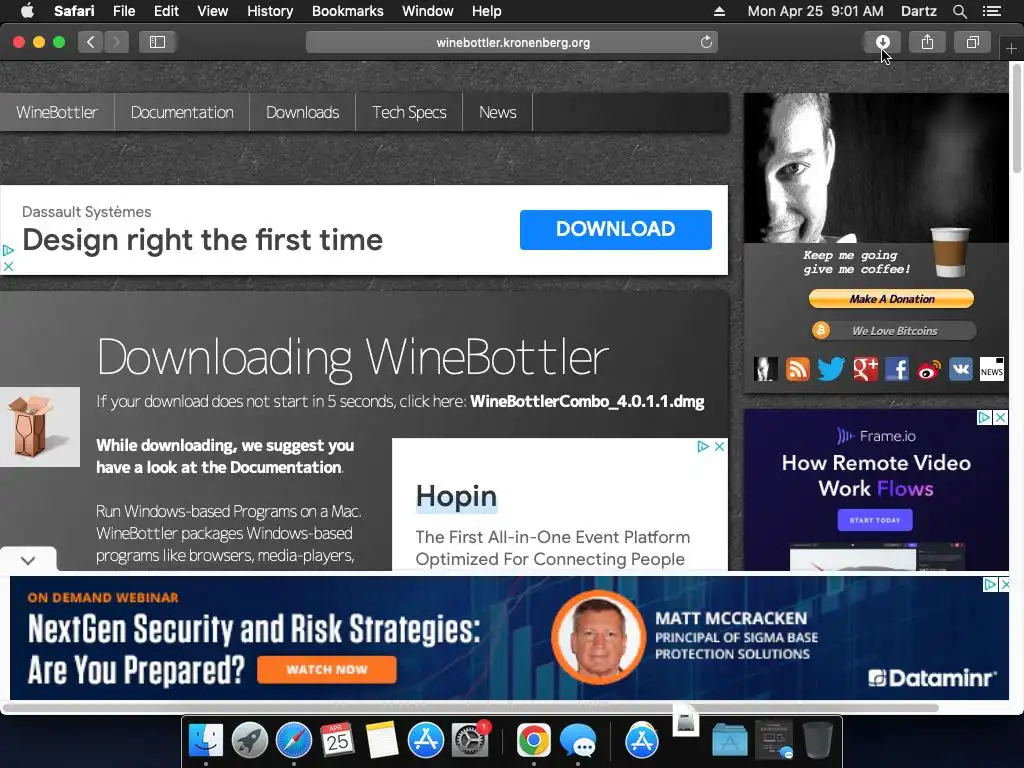Click the page's vertical scrollbar thumb
Image resolution: width=1024 pixels, height=768 pixels.
click(x=1017, y=118)
